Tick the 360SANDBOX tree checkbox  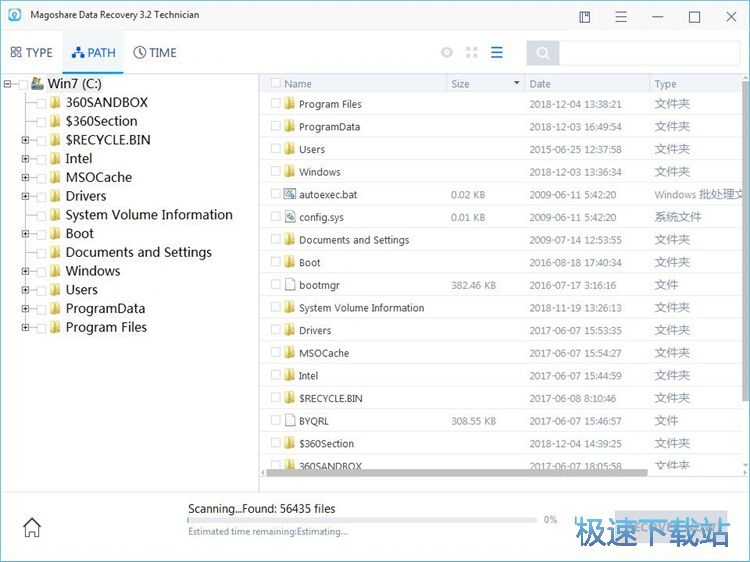coord(41,103)
